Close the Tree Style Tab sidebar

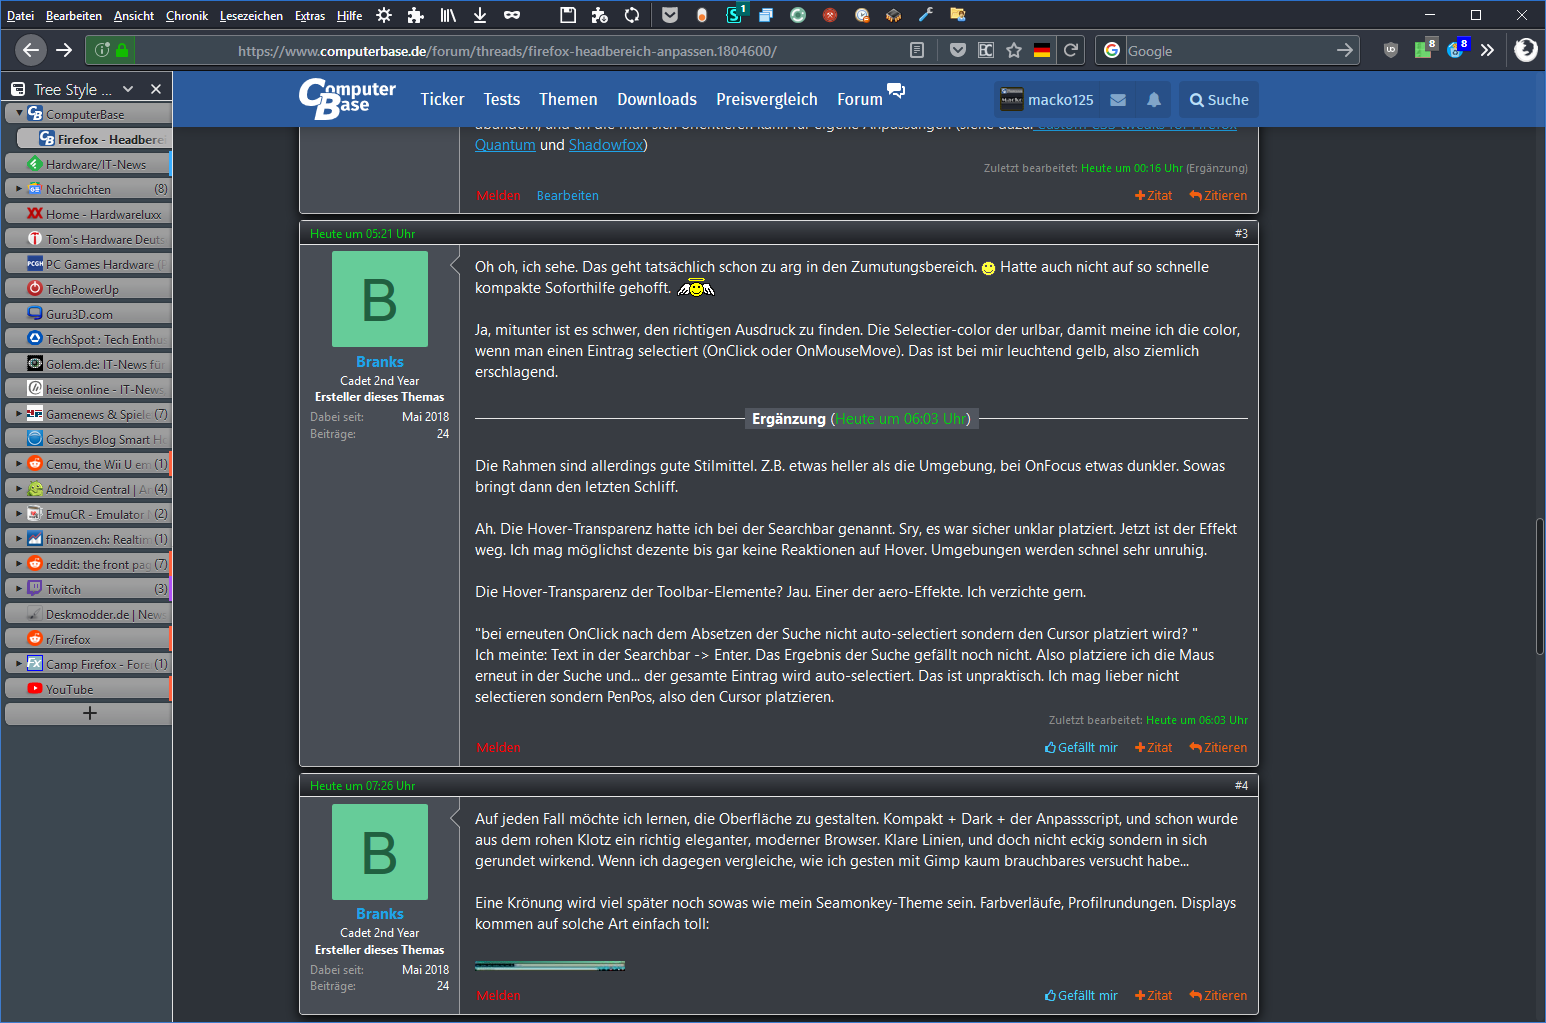pos(156,89)
